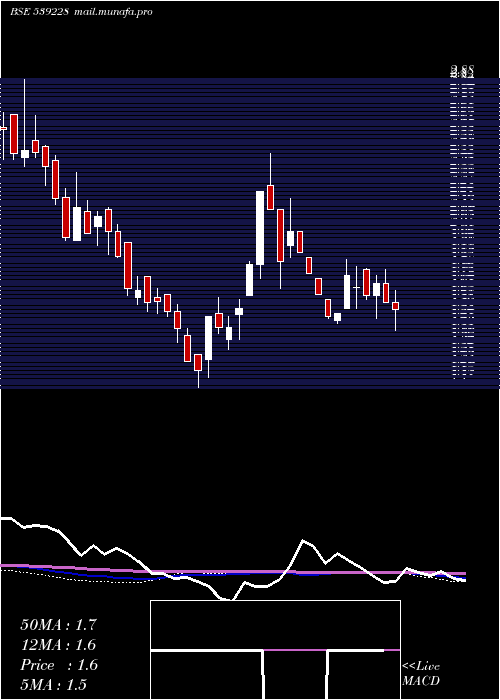Click the 'mail.munafa.pro' text

tap(114, 12)
